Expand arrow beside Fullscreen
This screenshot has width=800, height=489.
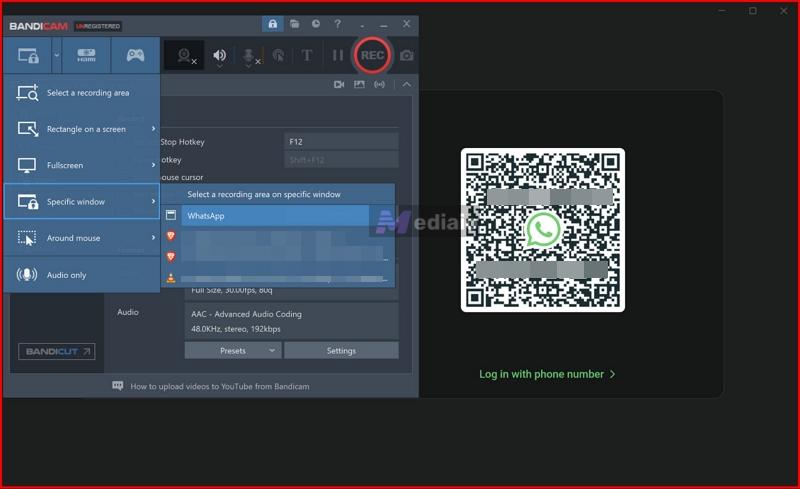click(153, 165)
